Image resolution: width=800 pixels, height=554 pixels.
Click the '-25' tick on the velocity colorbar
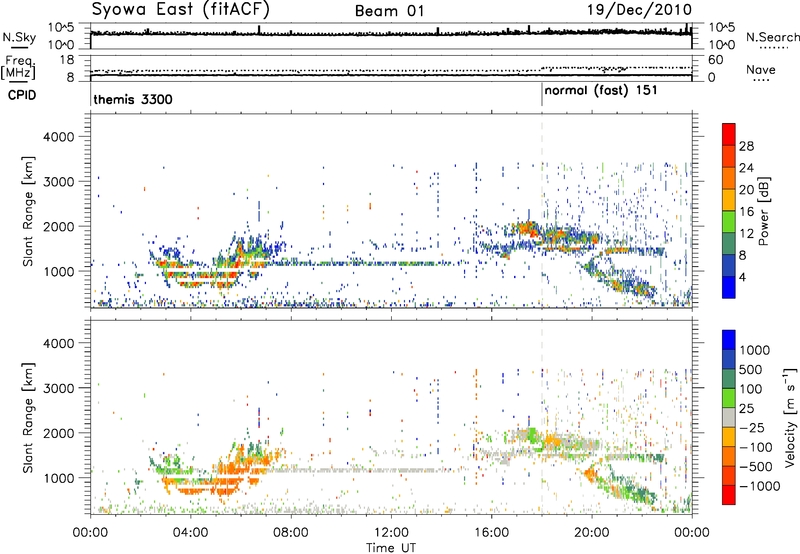(x=751, y=427)
